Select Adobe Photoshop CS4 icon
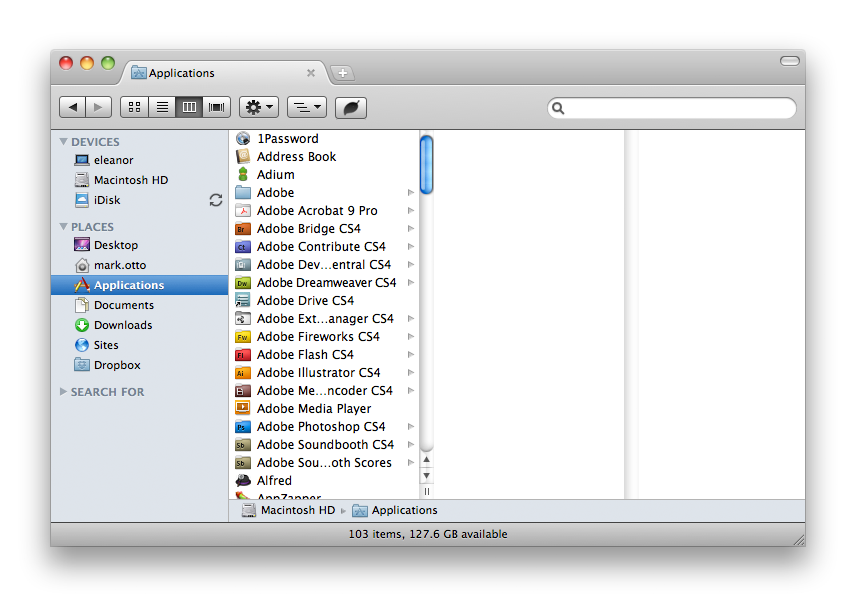This screenshot has width=856, height=597. 243,427
